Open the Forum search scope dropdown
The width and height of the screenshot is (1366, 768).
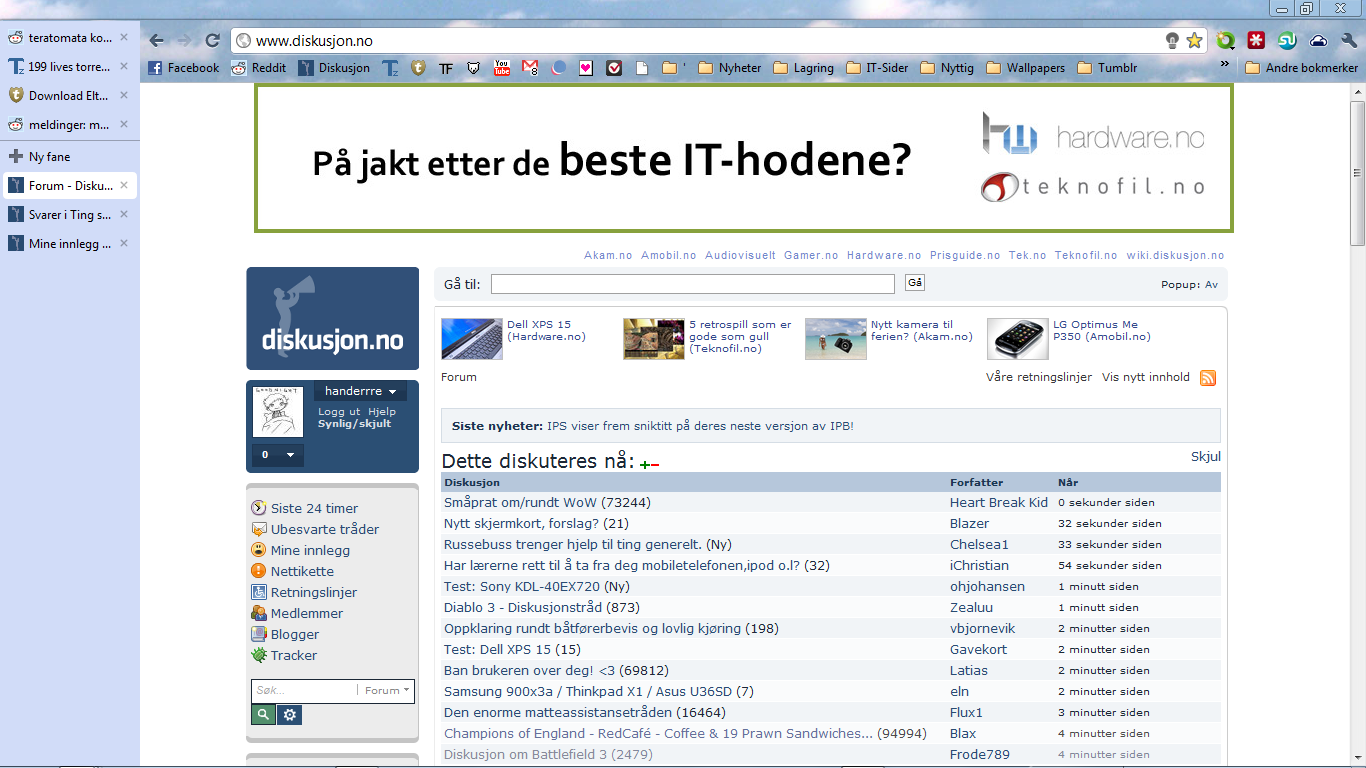(387, 690)
